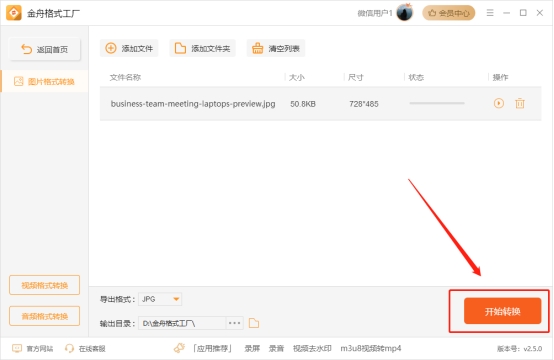Image resolution: width=554 pixels, height=360 pixels.
Task: Open 在线客服 headset support link
Action: [86, 349]
